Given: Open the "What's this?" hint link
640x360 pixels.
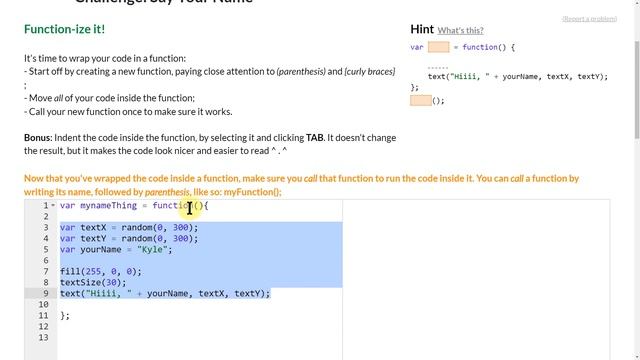Looking at the screenshot, I should pos(460,30).
